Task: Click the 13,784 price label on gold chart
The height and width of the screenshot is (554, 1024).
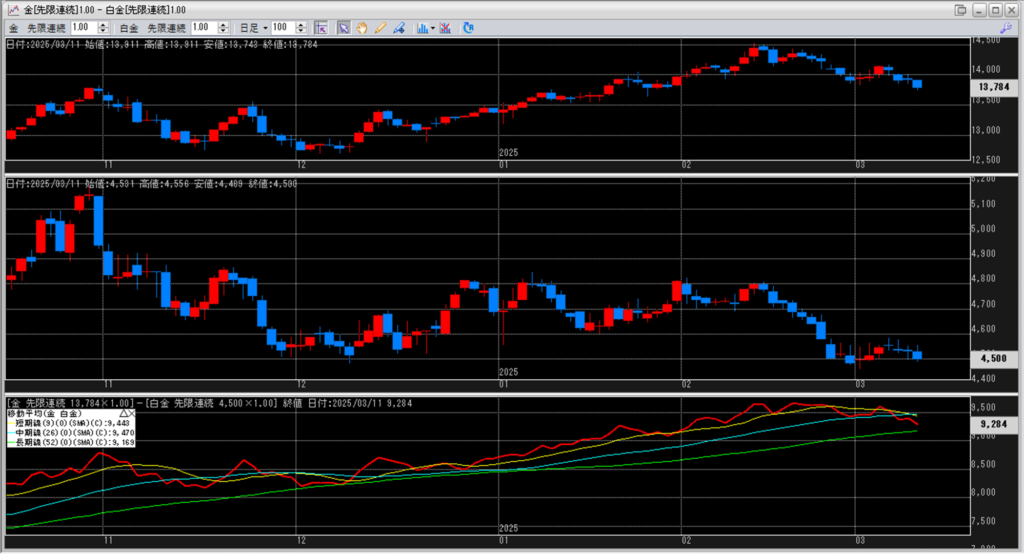Action: click(x=993, y=88)
